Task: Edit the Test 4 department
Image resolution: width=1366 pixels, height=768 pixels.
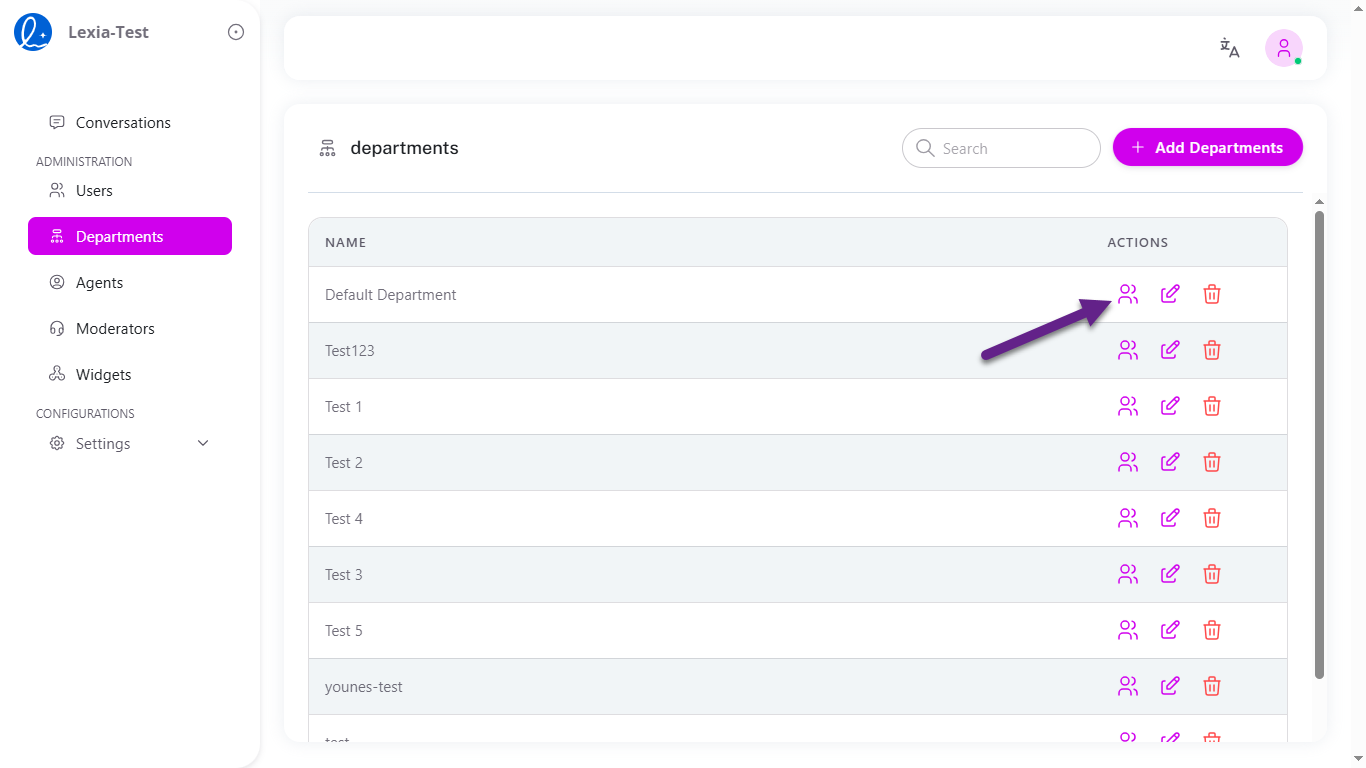Action: 1170,518
